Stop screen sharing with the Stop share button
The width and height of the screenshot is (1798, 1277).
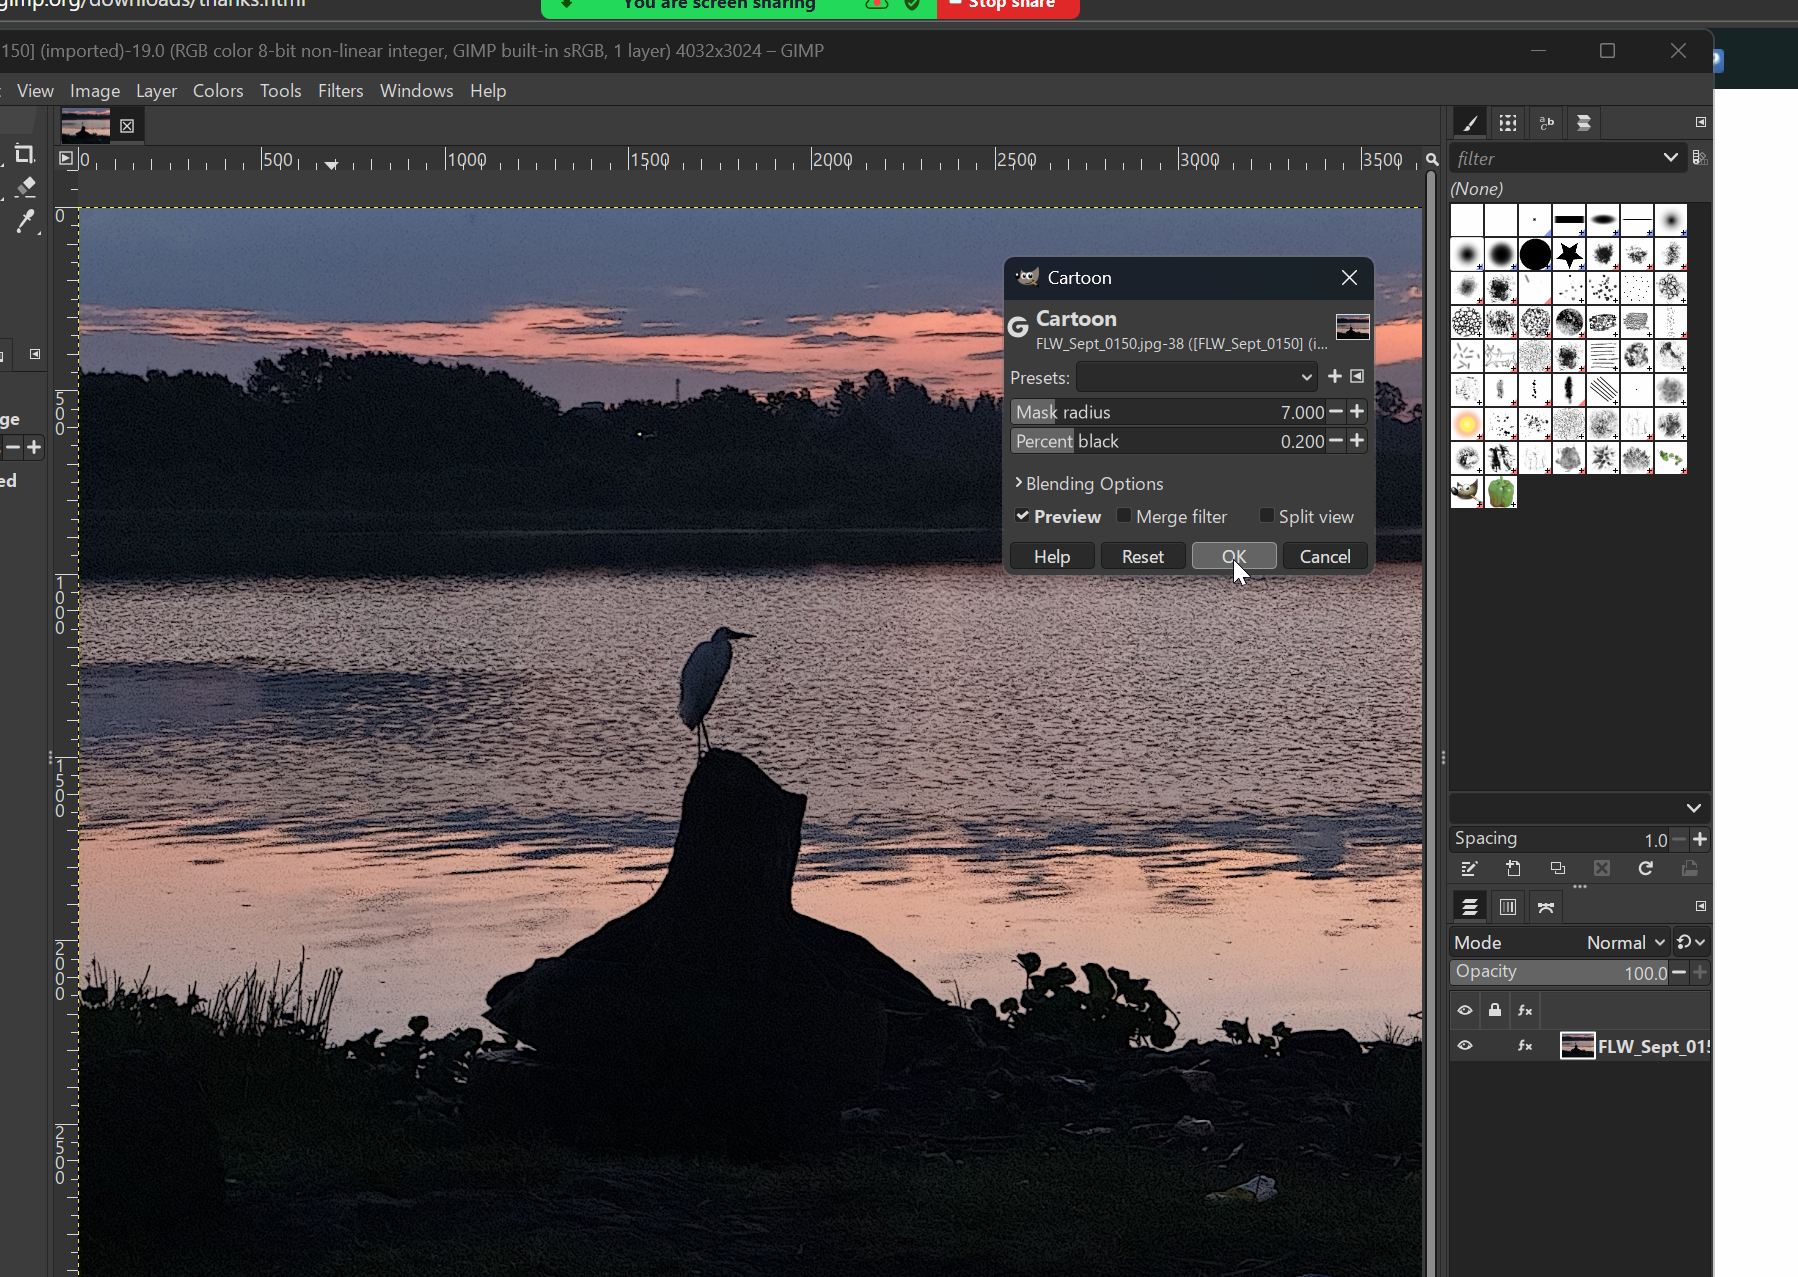1008,6
